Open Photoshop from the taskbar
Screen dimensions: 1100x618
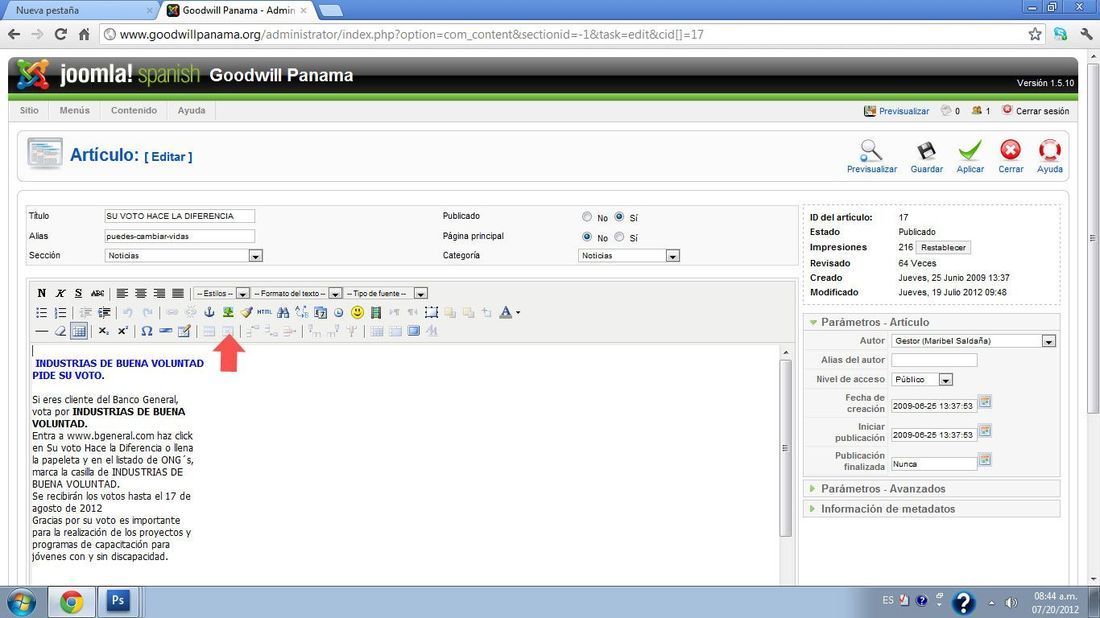point(118,601)
